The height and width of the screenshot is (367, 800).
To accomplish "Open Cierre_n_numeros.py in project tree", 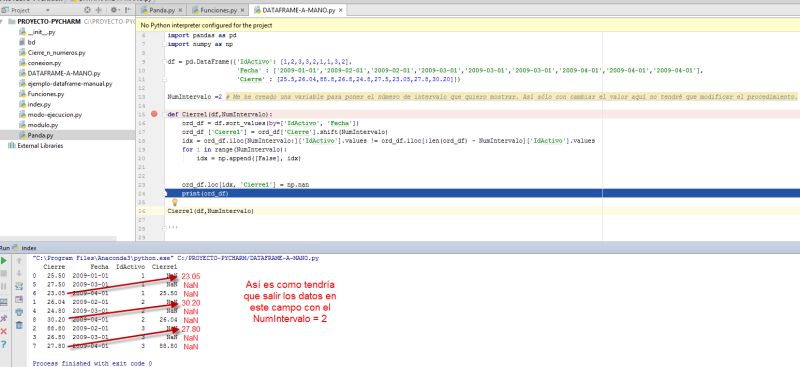I will (52, 53).
